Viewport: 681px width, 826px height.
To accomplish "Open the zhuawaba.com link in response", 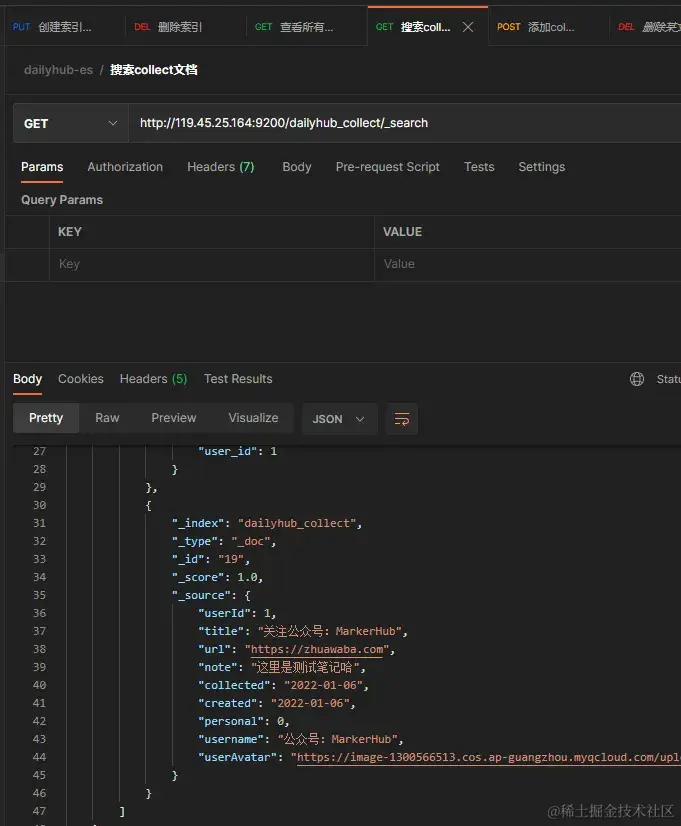I will (317, 649).
